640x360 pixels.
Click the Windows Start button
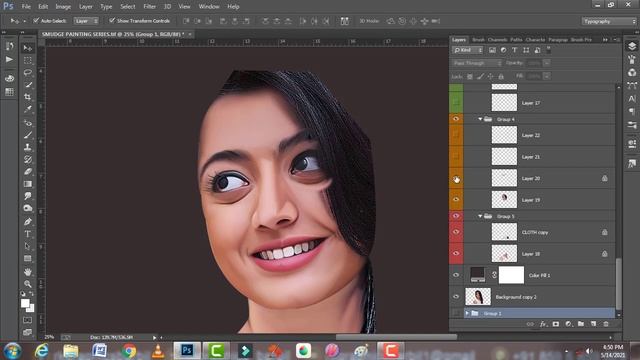(x=13, y=351)
